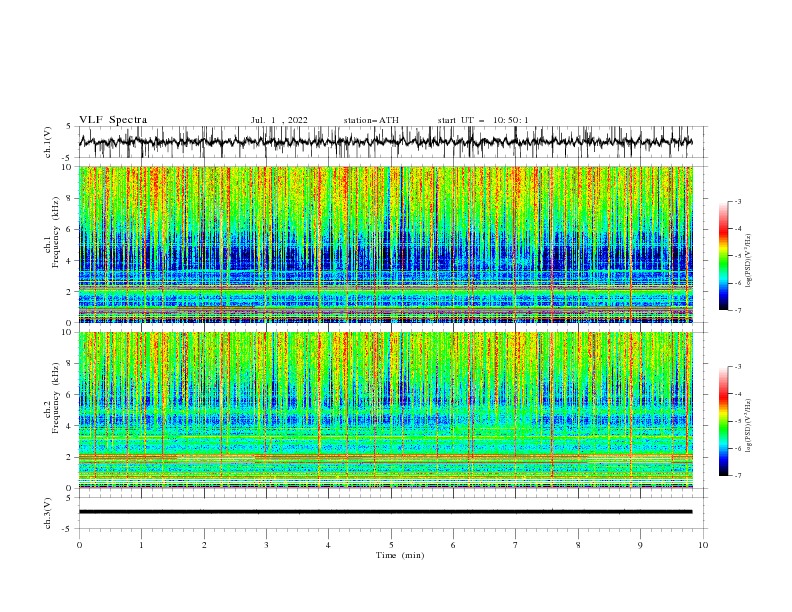This screenshot has height=612, width=792.
Task: Click time axis tick label "7"
Action: tap(516, 545)
